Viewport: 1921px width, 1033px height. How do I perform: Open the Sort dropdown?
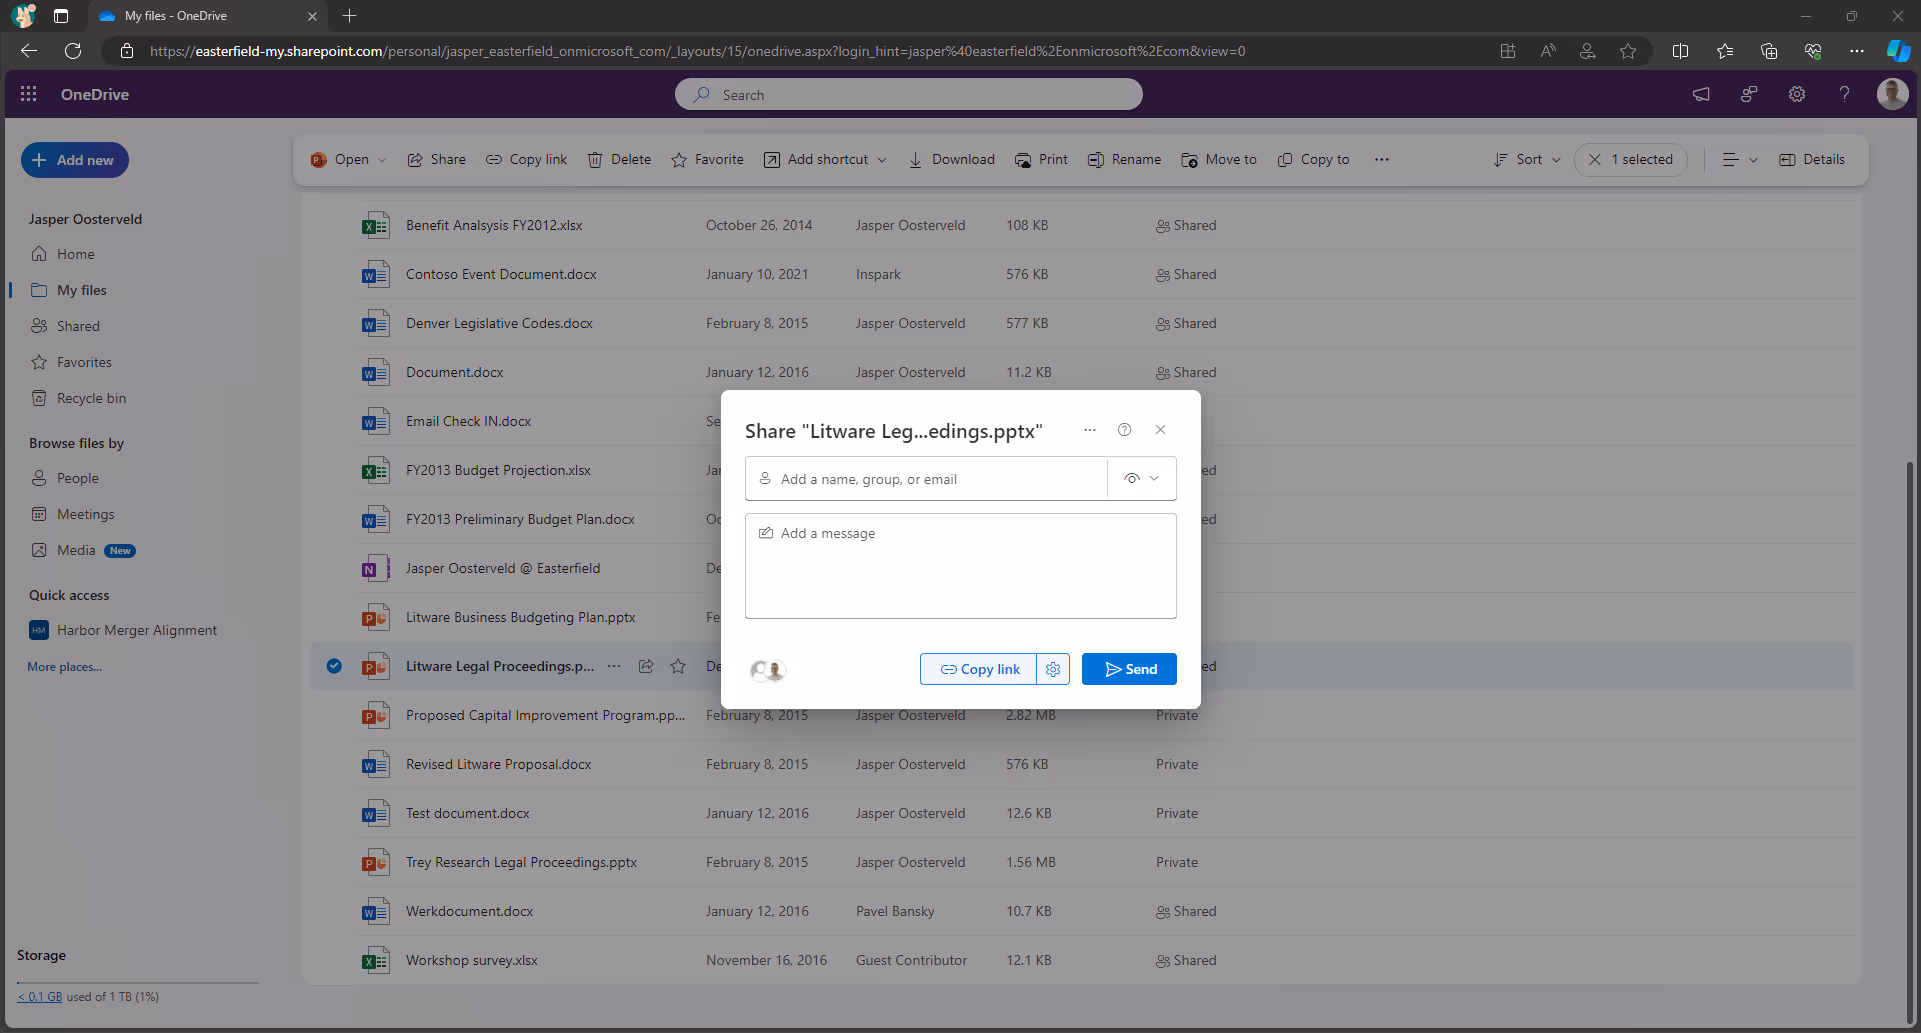[1527, 160]
